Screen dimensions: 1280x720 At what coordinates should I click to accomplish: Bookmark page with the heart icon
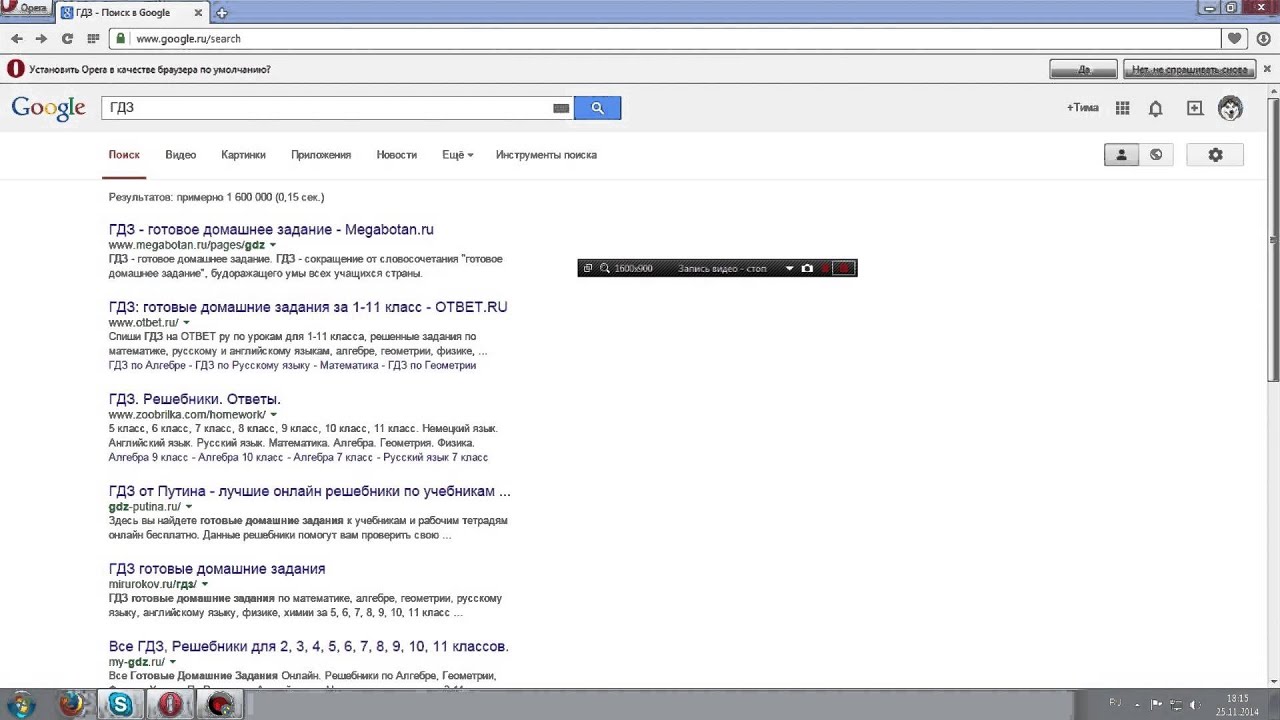coord(1235,38)
